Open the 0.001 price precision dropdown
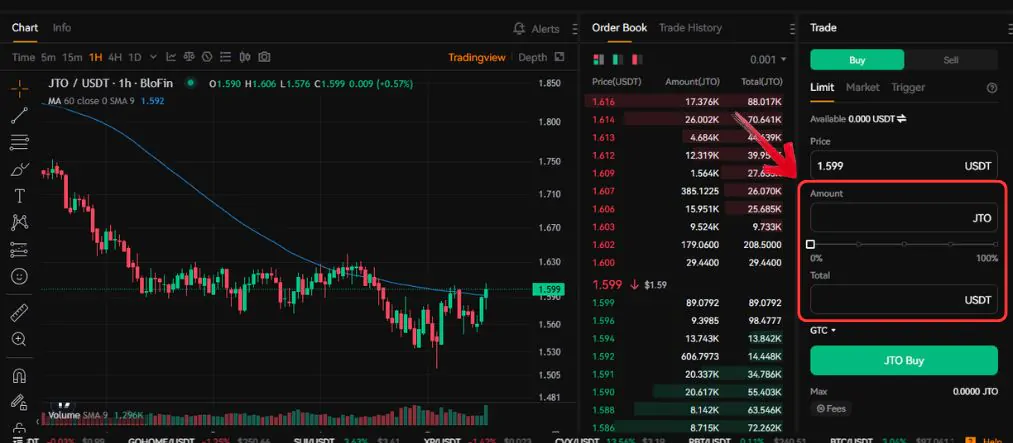This screenshot has height=443, width=1013. click(x=768, y=59)
